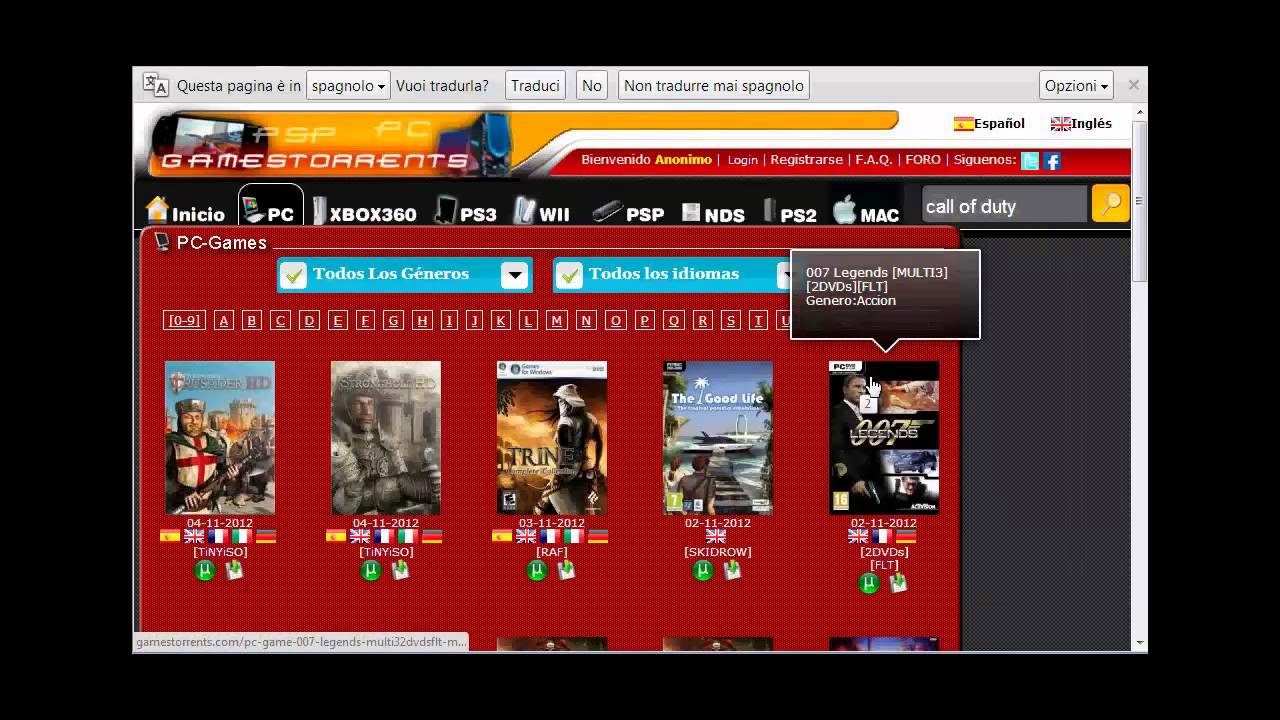Open the NDS section

713,213
